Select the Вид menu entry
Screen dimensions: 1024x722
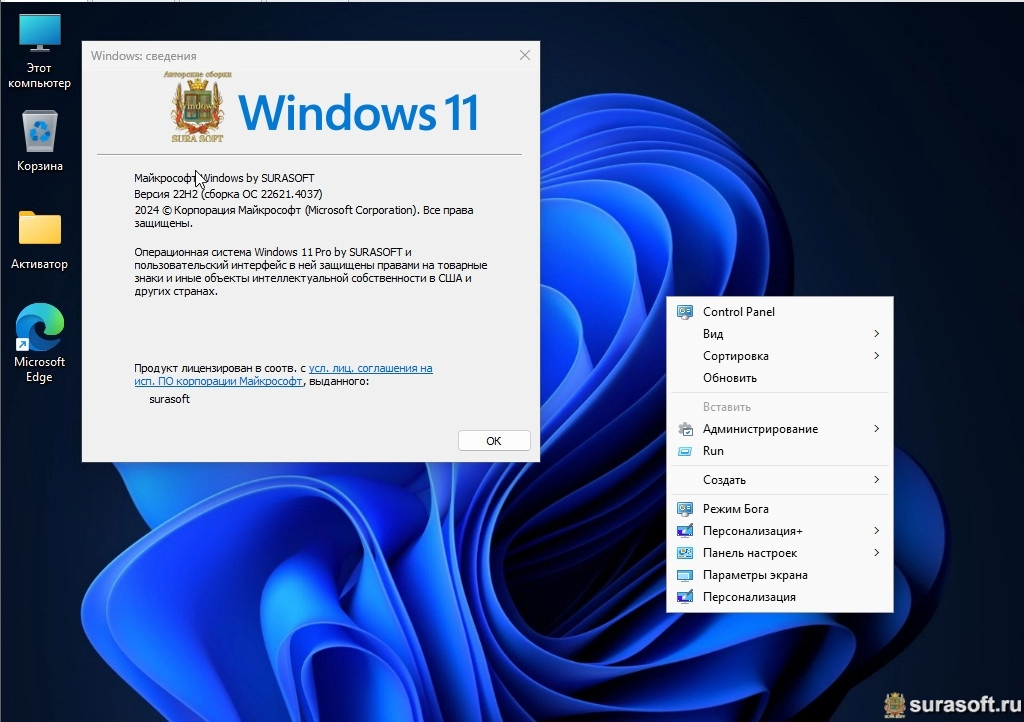click(780, 334)
